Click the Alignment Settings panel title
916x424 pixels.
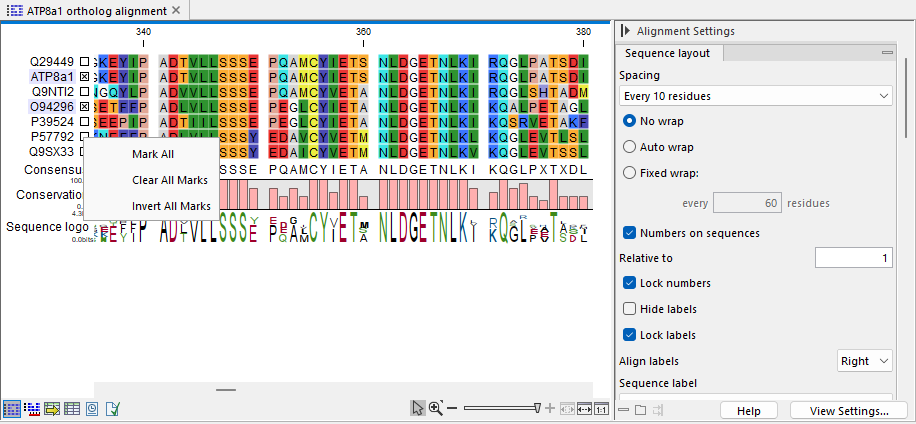(685, 31)
